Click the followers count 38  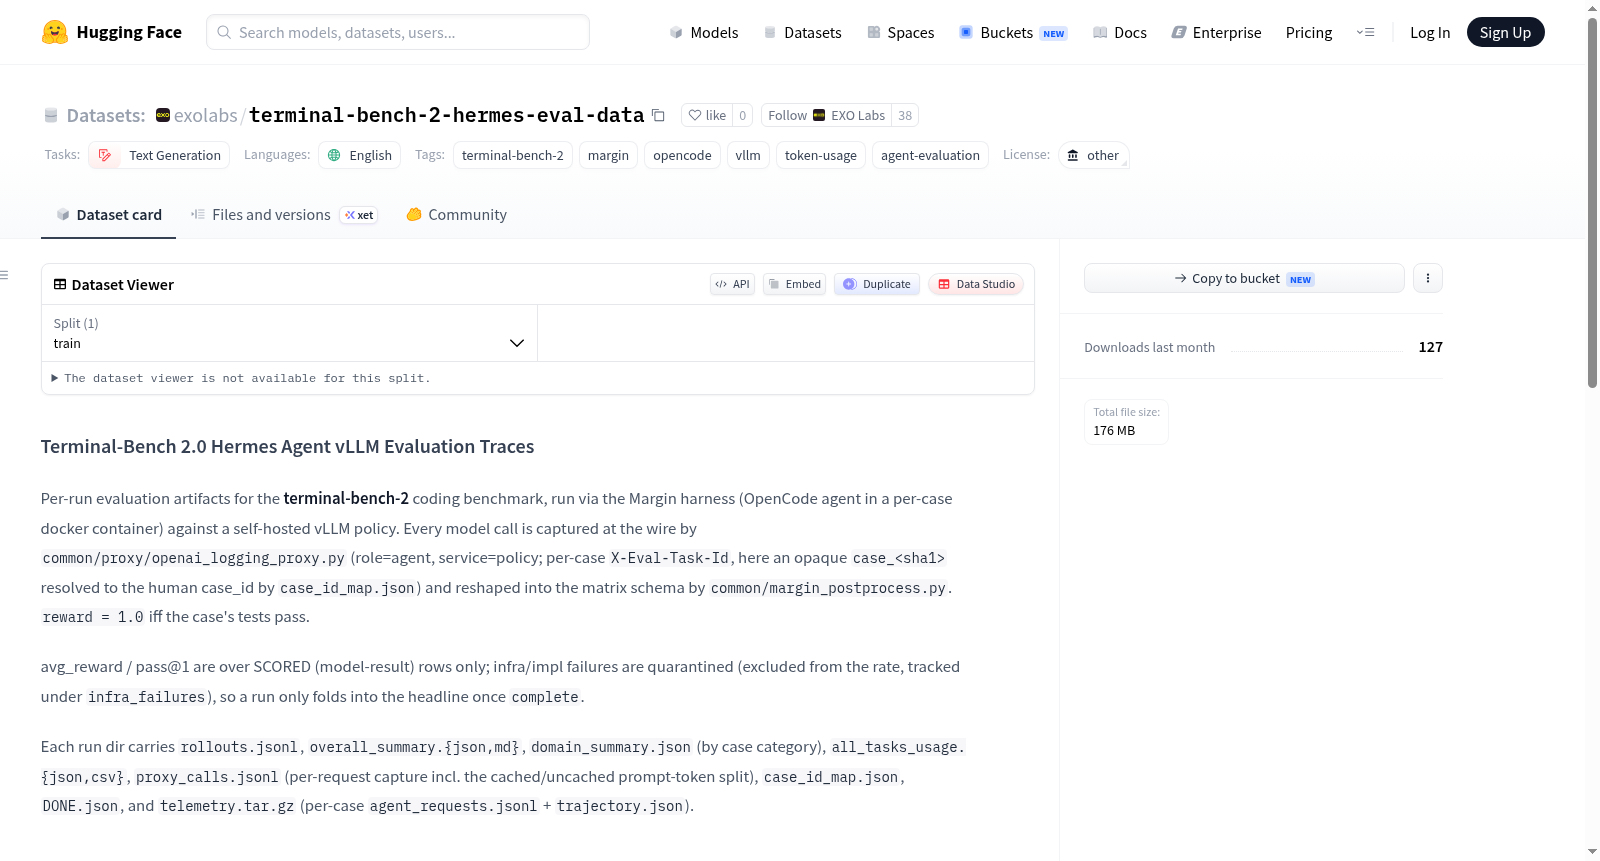[905, 115]
